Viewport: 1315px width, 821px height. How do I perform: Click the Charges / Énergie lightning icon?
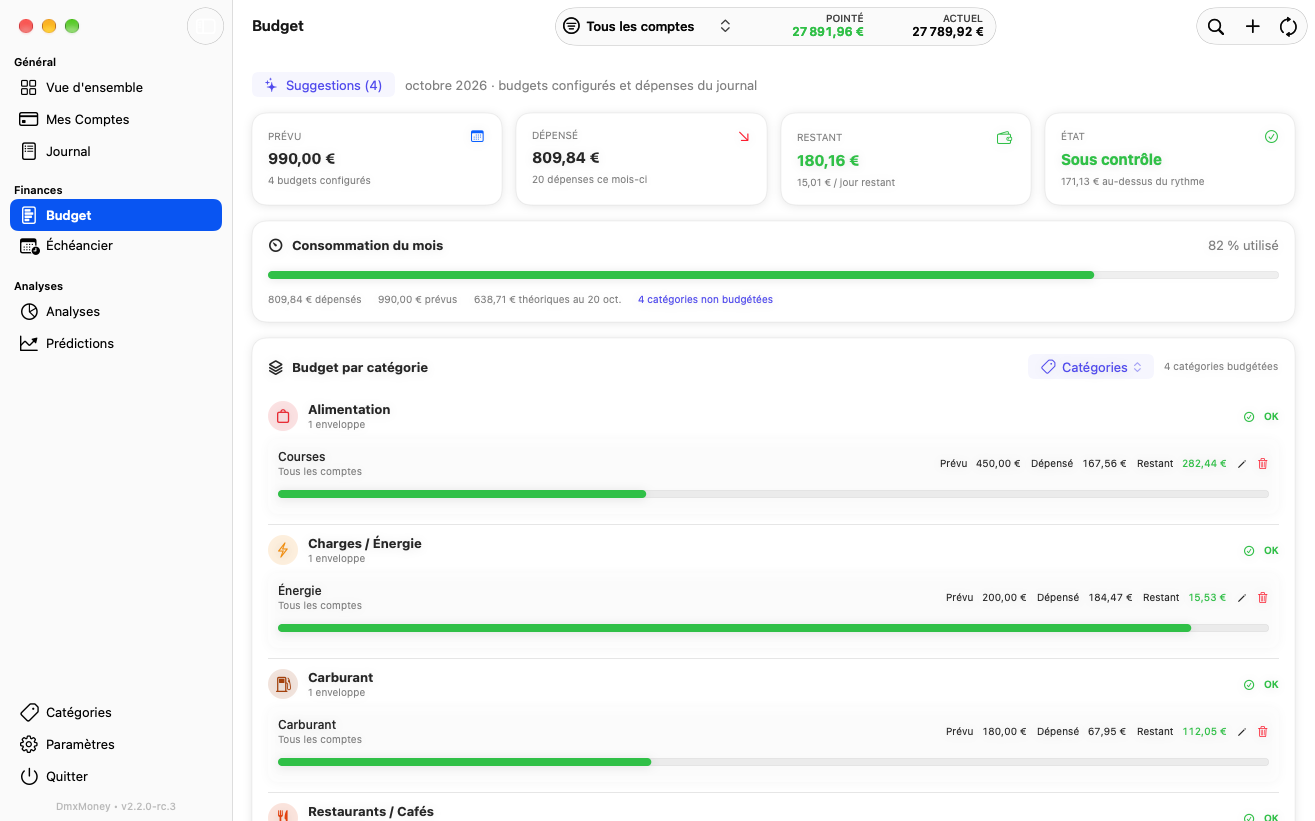pyautogui.click(x=283, y=550)
